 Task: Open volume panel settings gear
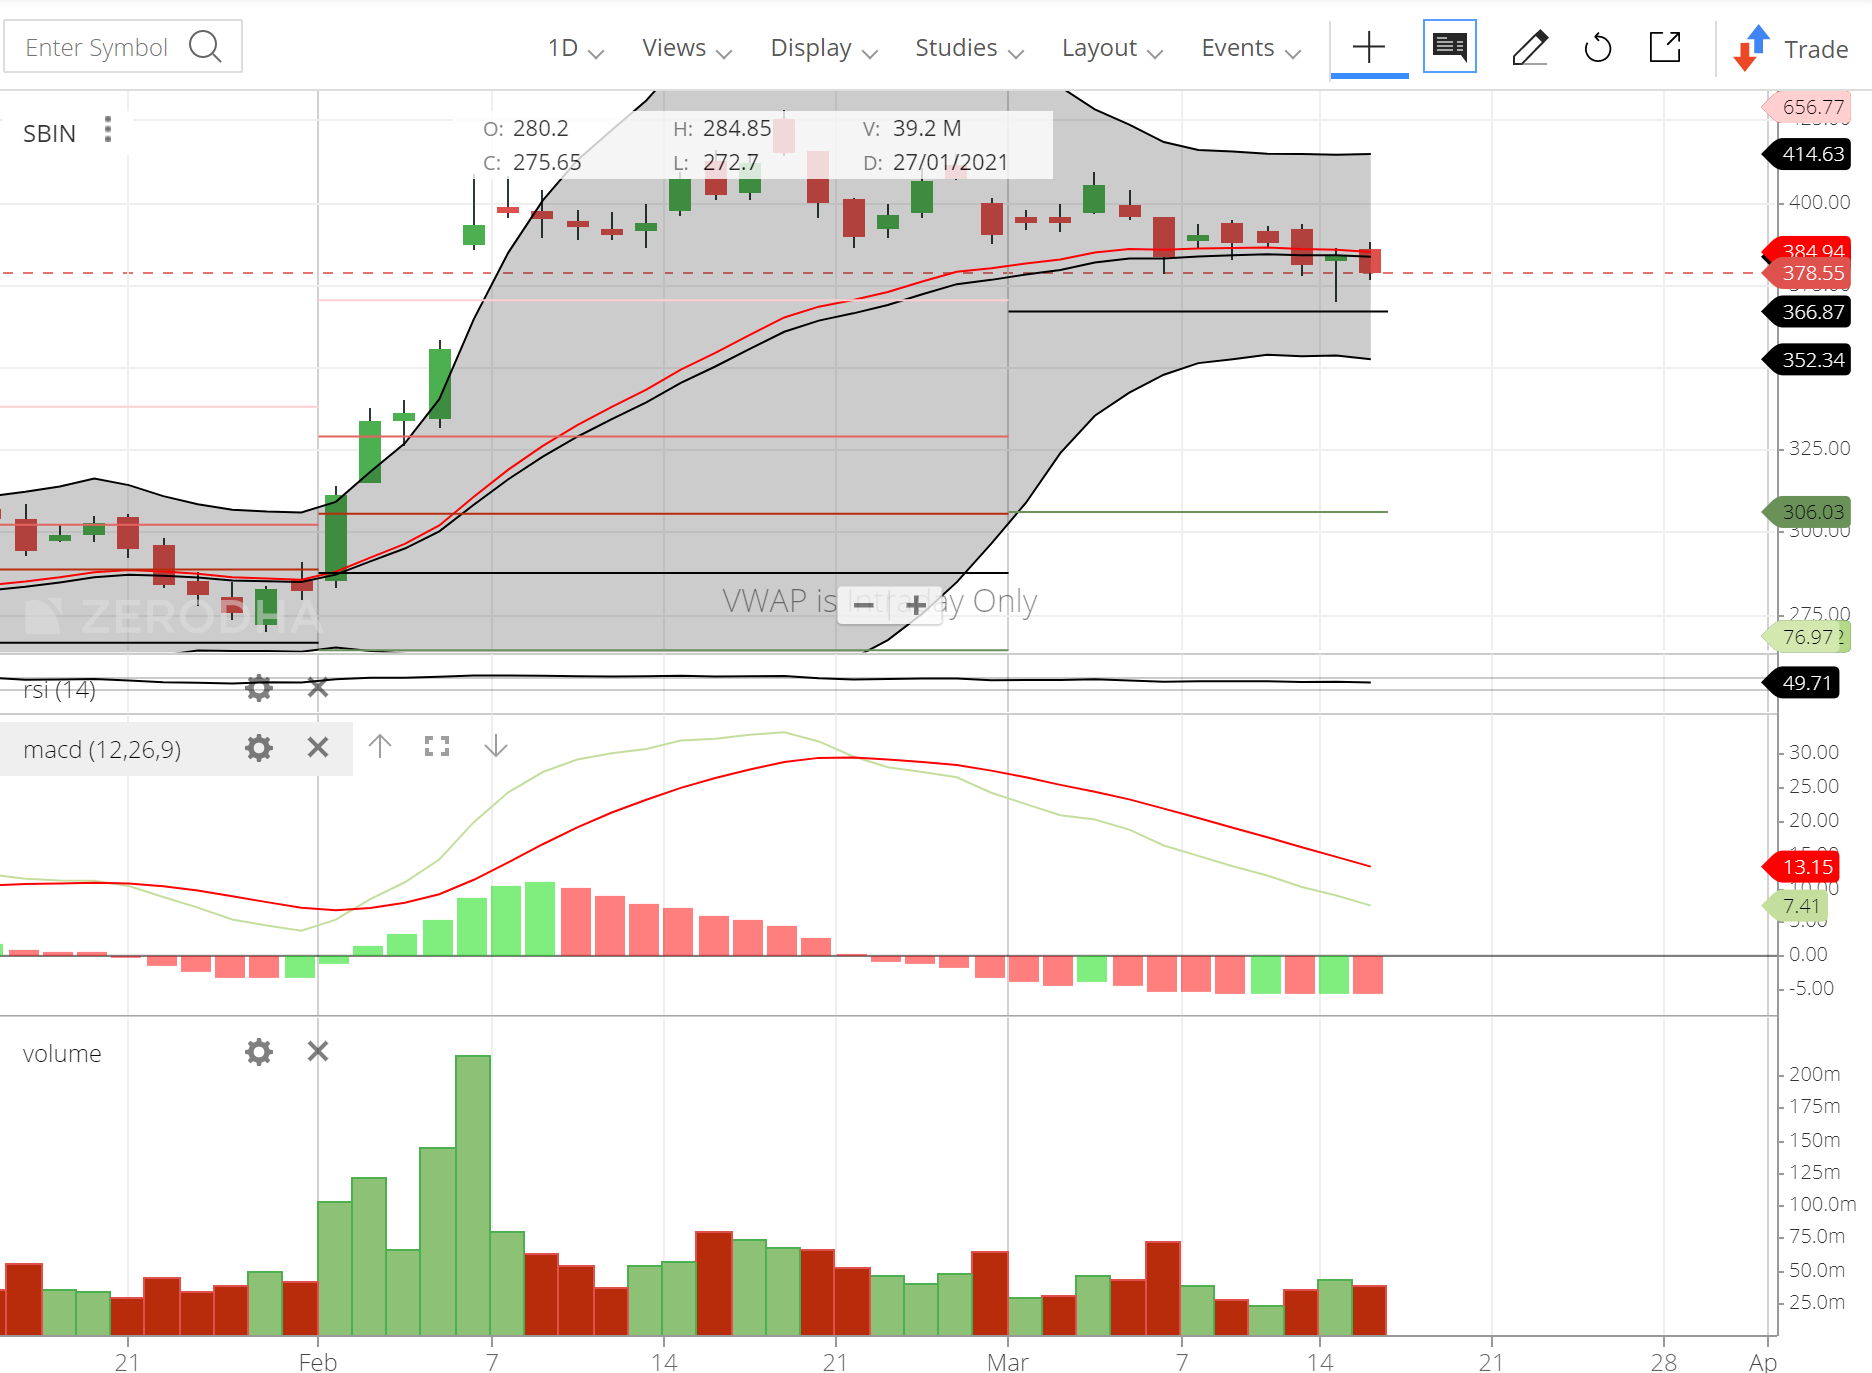[259, 1052]
